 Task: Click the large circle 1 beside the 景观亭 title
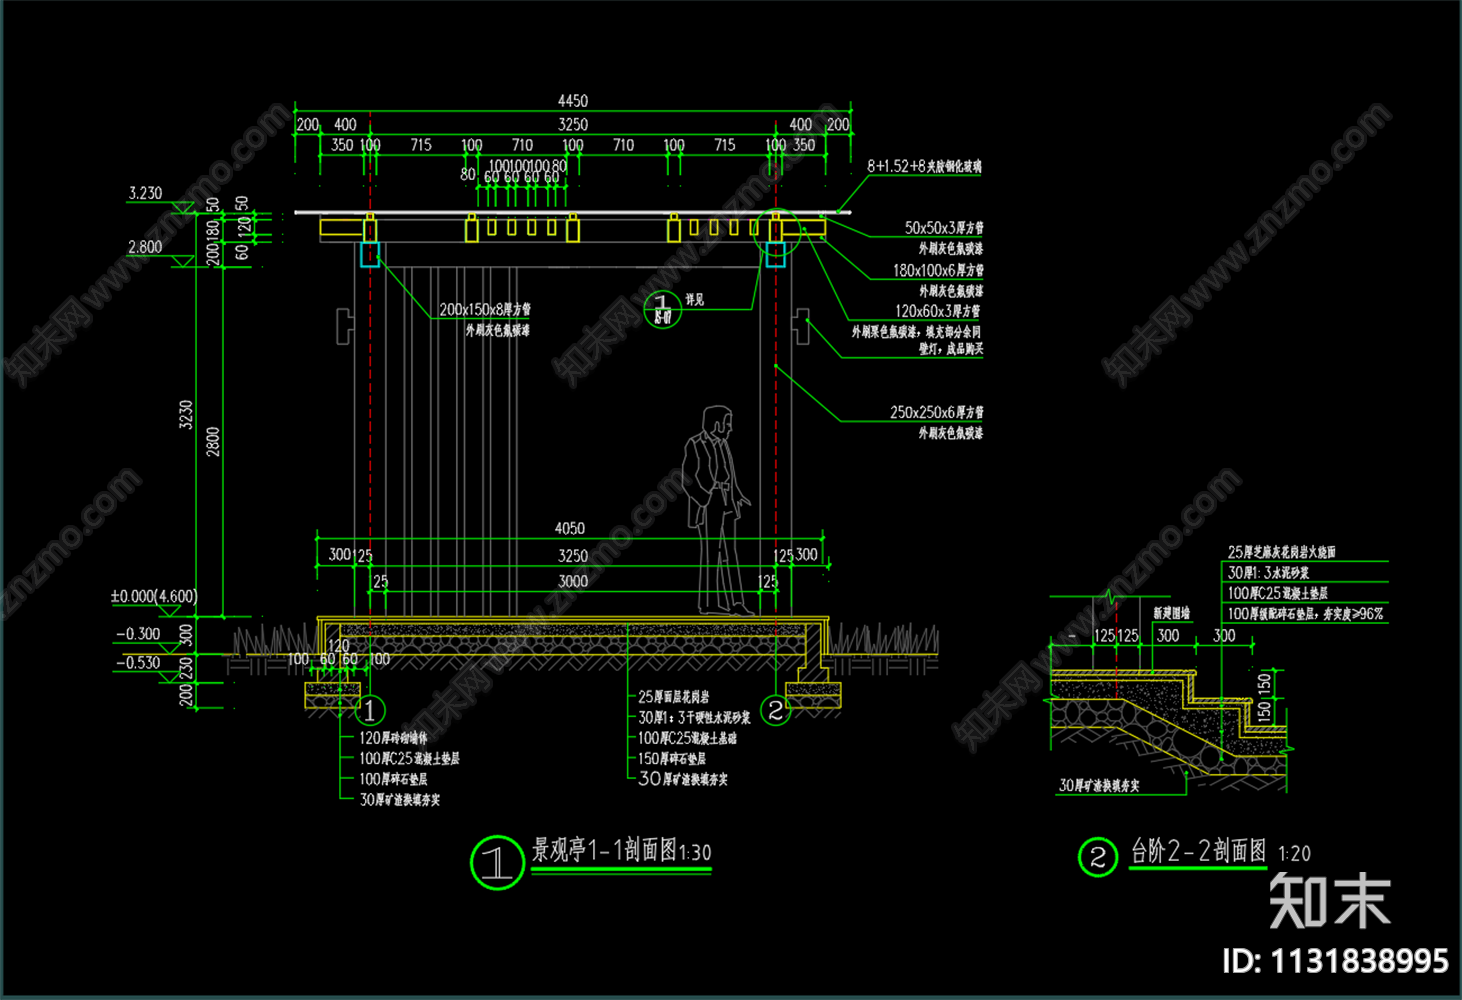pos(497,863)
